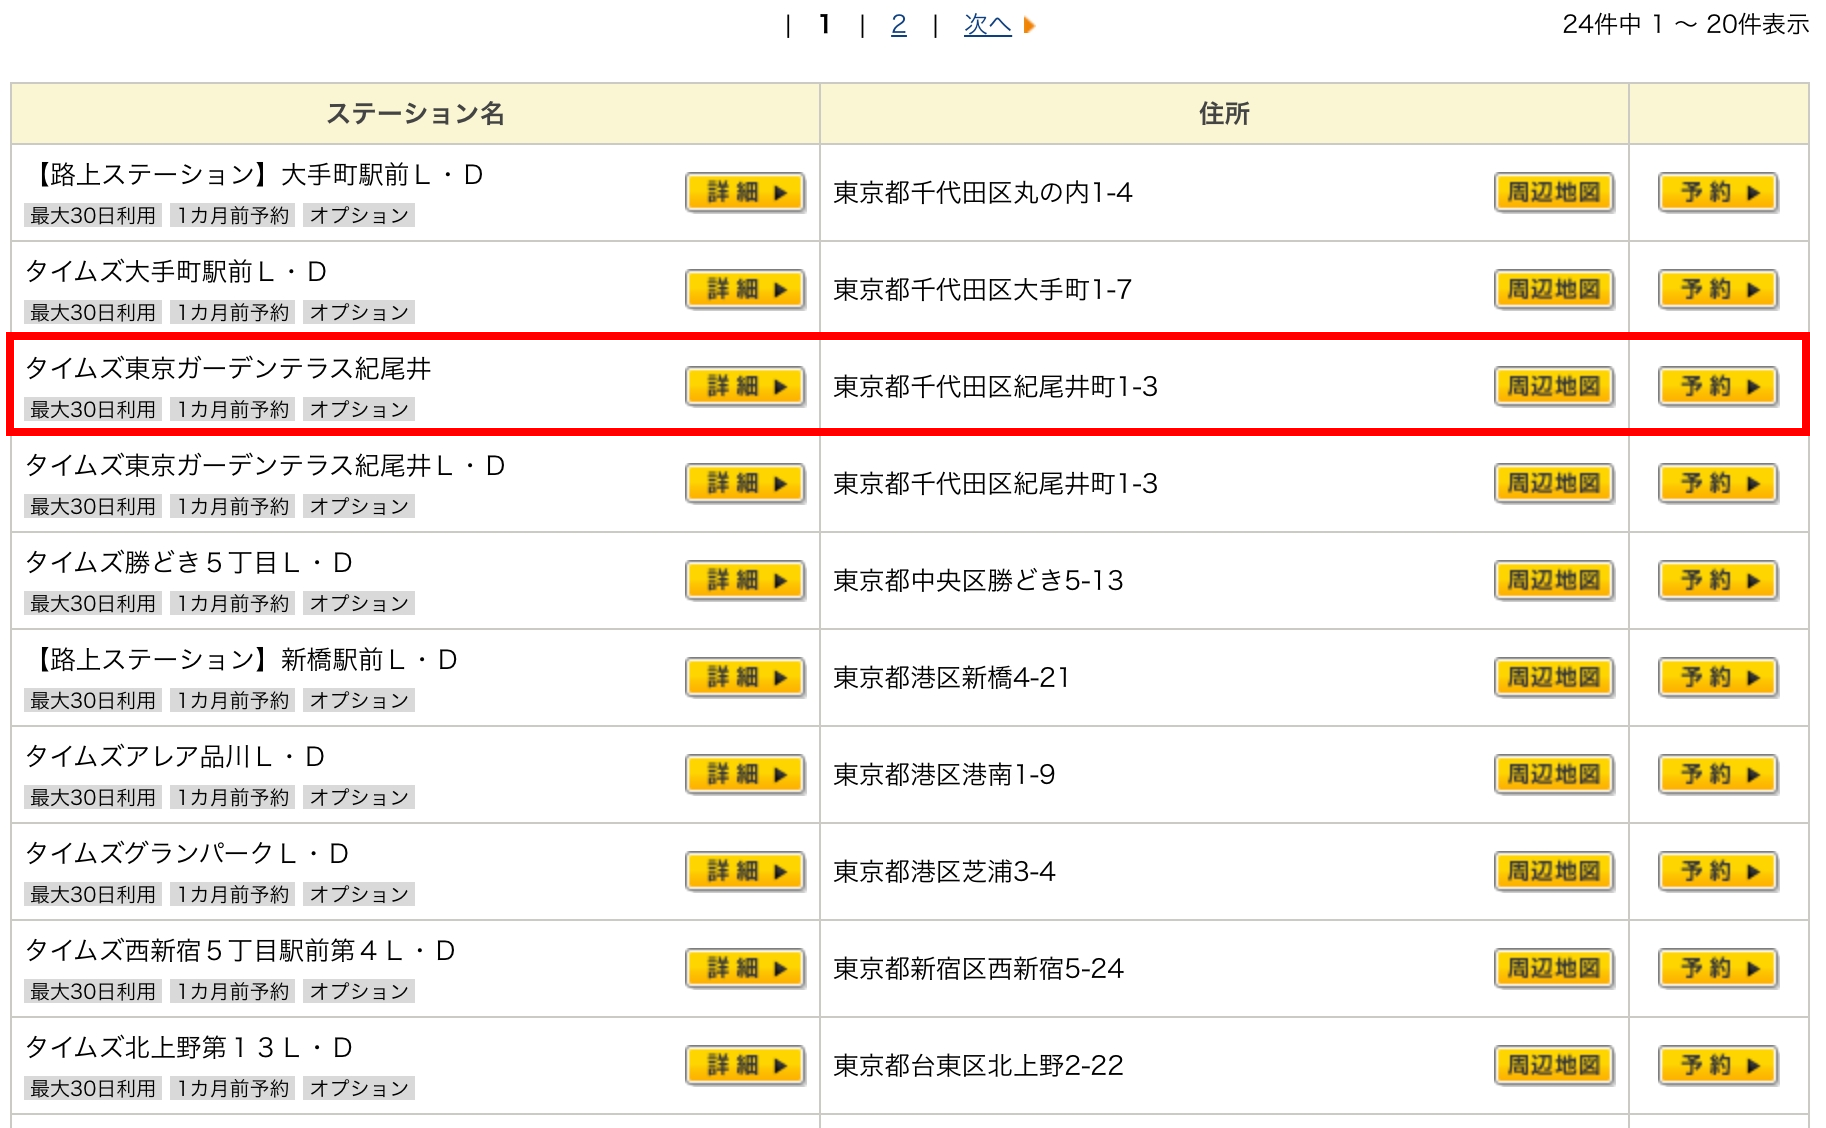This screenshot has width=1826, height=1128.
Task: Open 詳細 for タイムズ勝どき5丁目L・D
Action: (745, 580)
